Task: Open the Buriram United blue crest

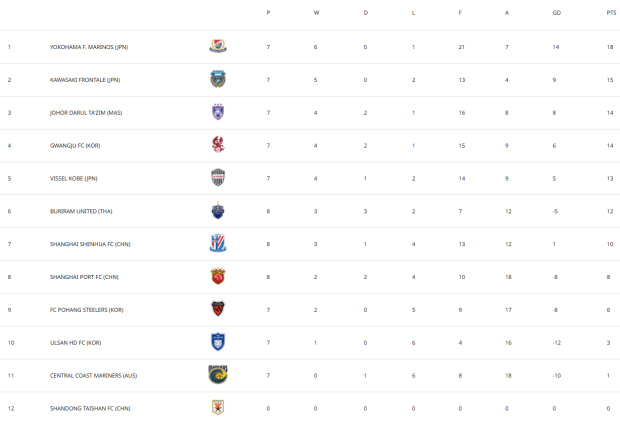Action: [x=218, y=210]
